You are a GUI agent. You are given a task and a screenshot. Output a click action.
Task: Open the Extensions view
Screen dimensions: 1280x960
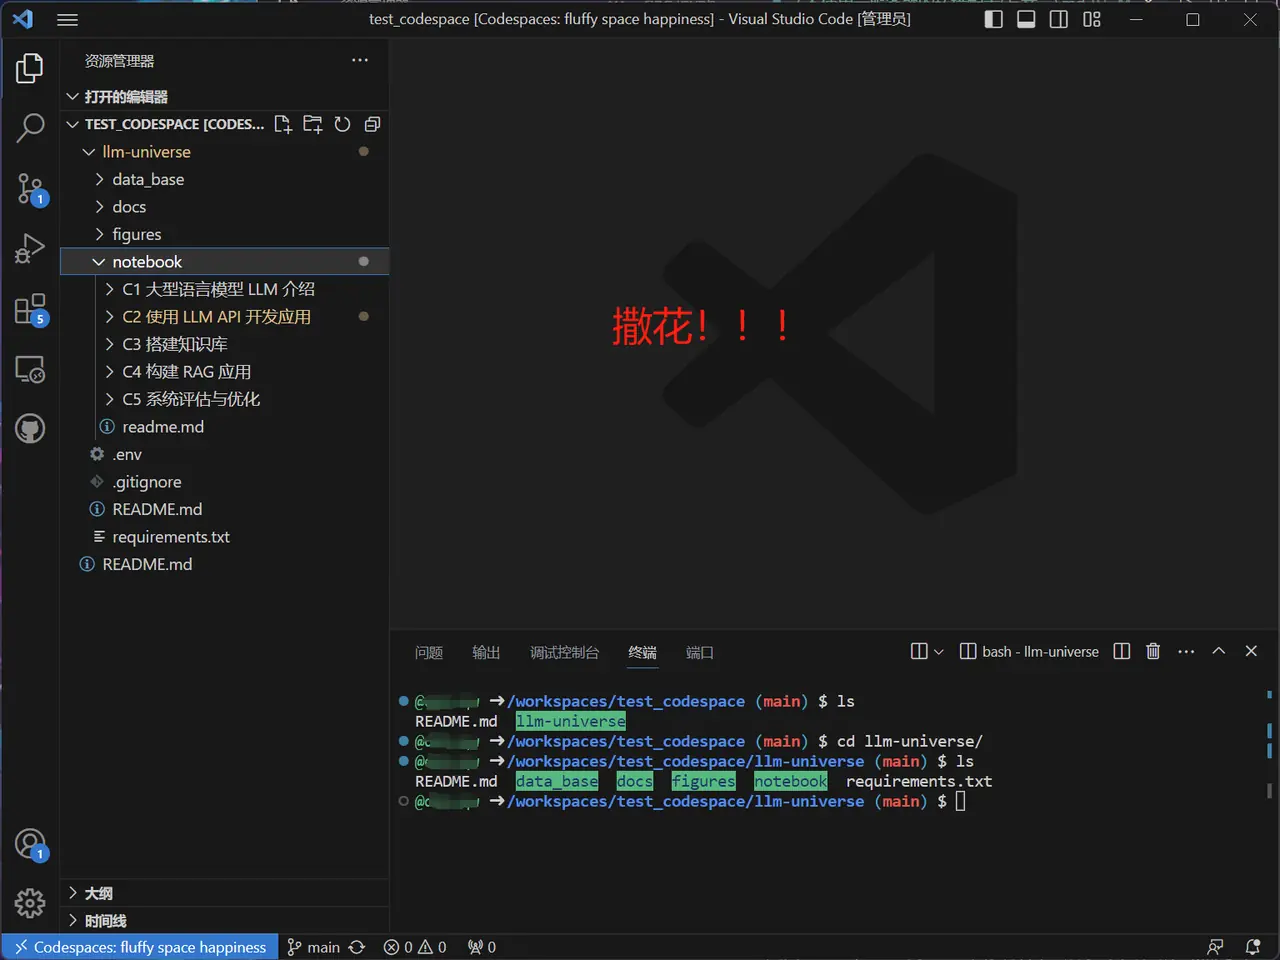pos(30,309)
